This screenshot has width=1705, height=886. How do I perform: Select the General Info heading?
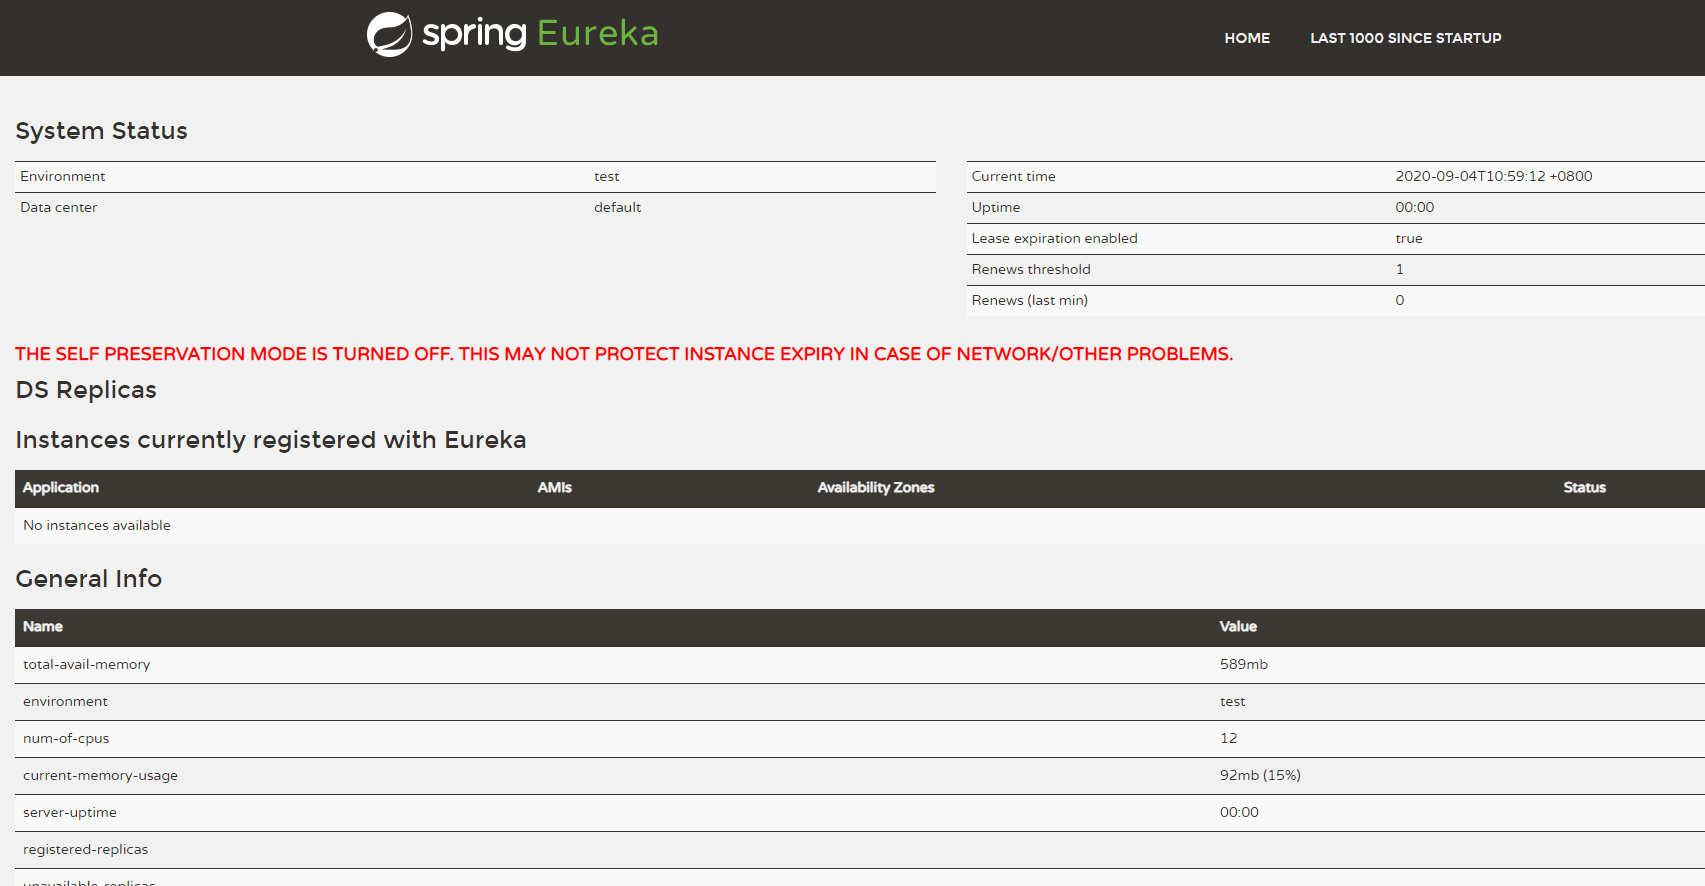[88, 579]
